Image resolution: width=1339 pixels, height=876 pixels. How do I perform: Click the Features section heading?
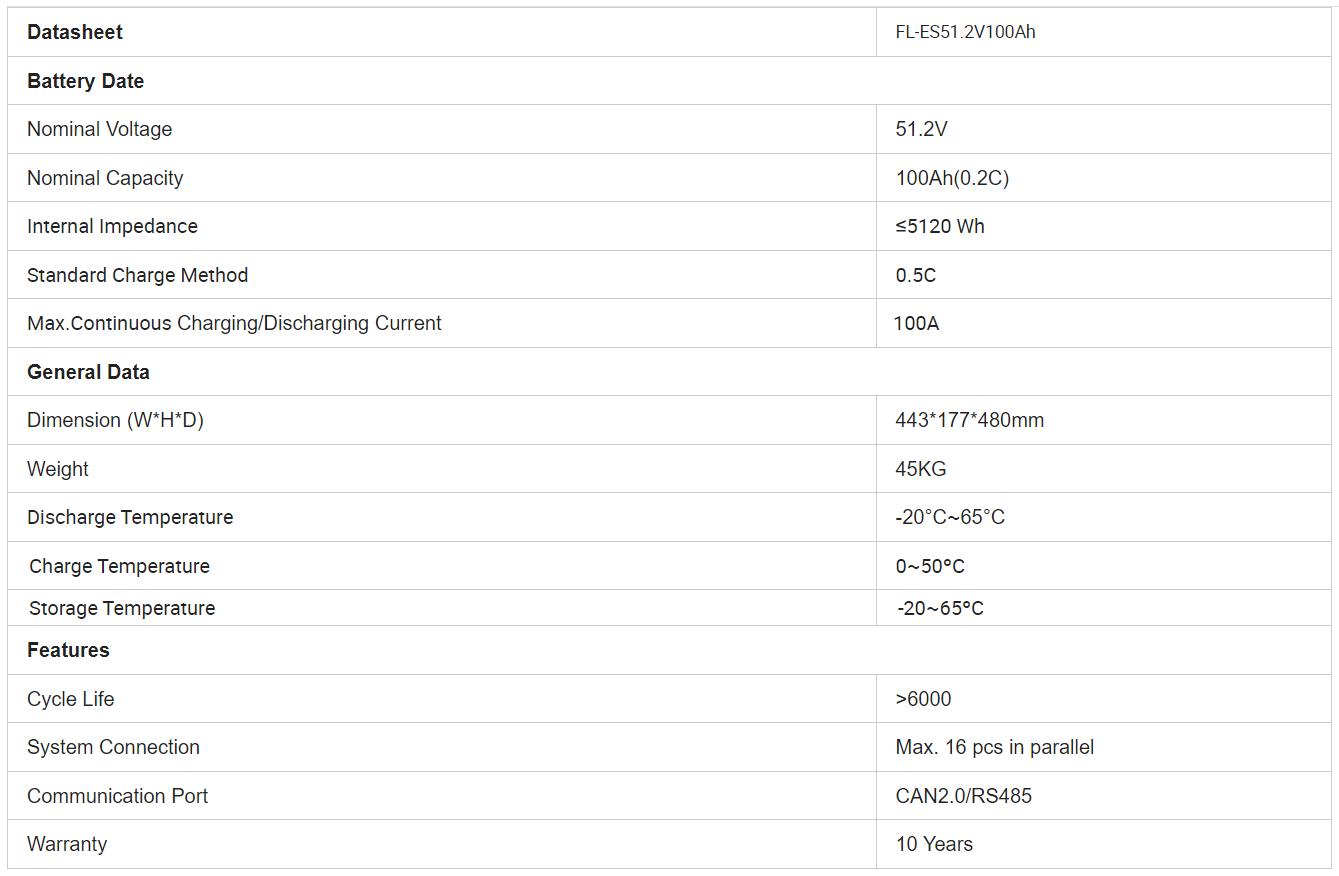[x=68, y=650]
